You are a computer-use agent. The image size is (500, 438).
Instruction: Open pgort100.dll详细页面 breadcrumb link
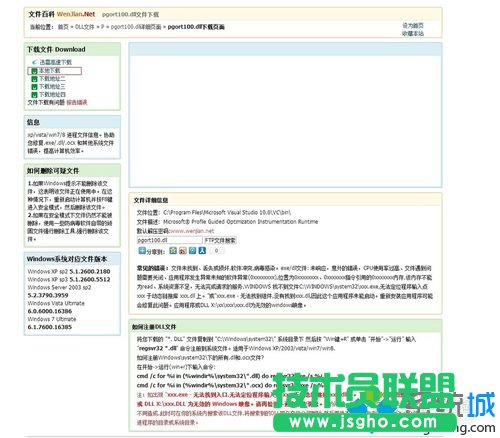136,27
